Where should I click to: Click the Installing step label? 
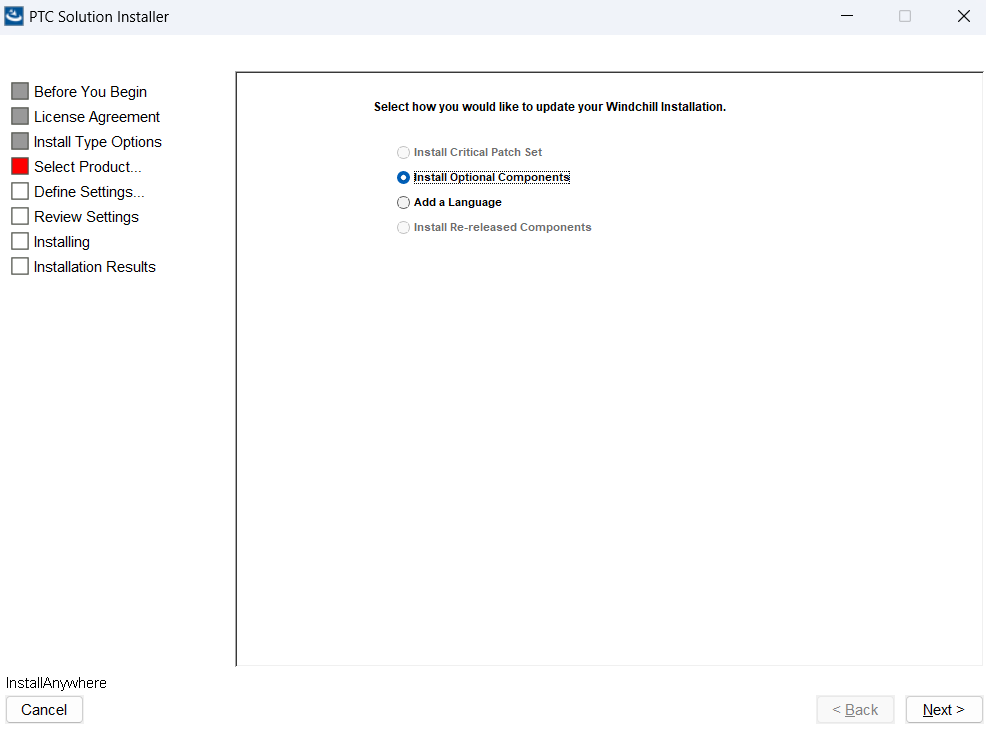62,242
